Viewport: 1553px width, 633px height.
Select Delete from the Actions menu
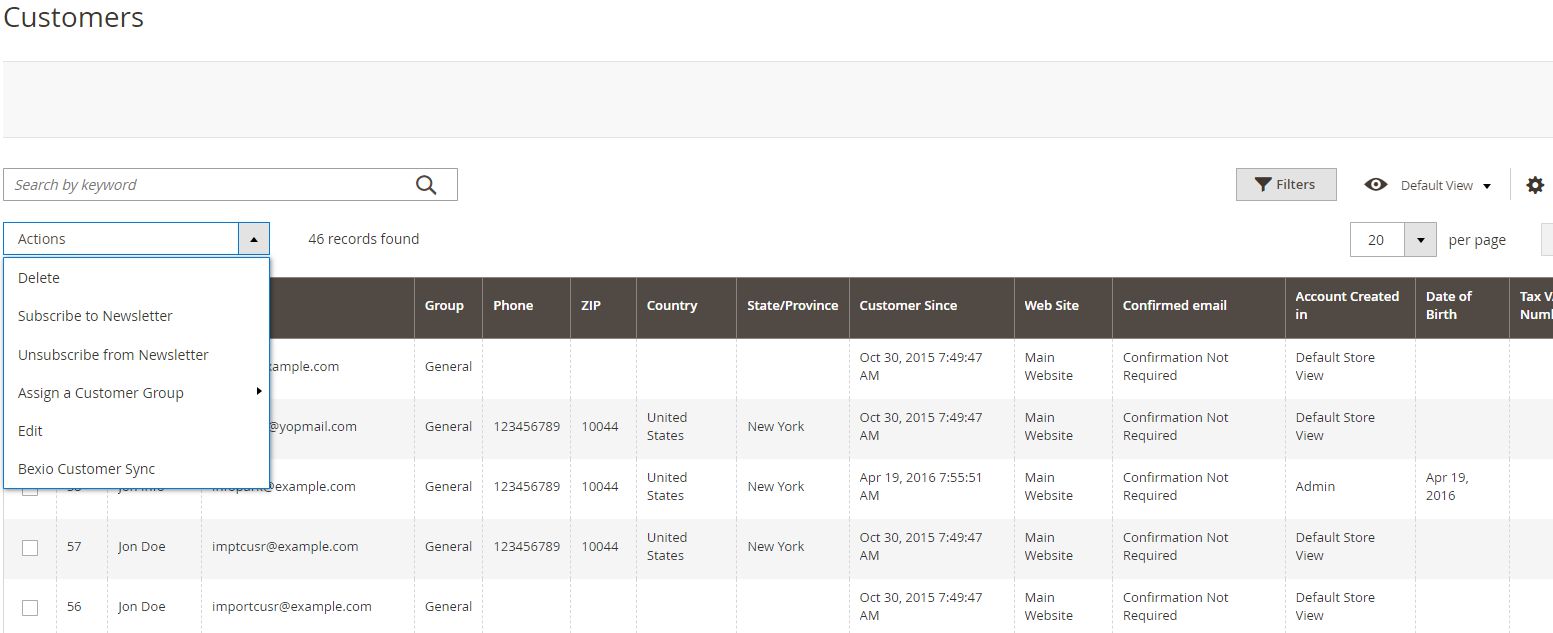39,278
